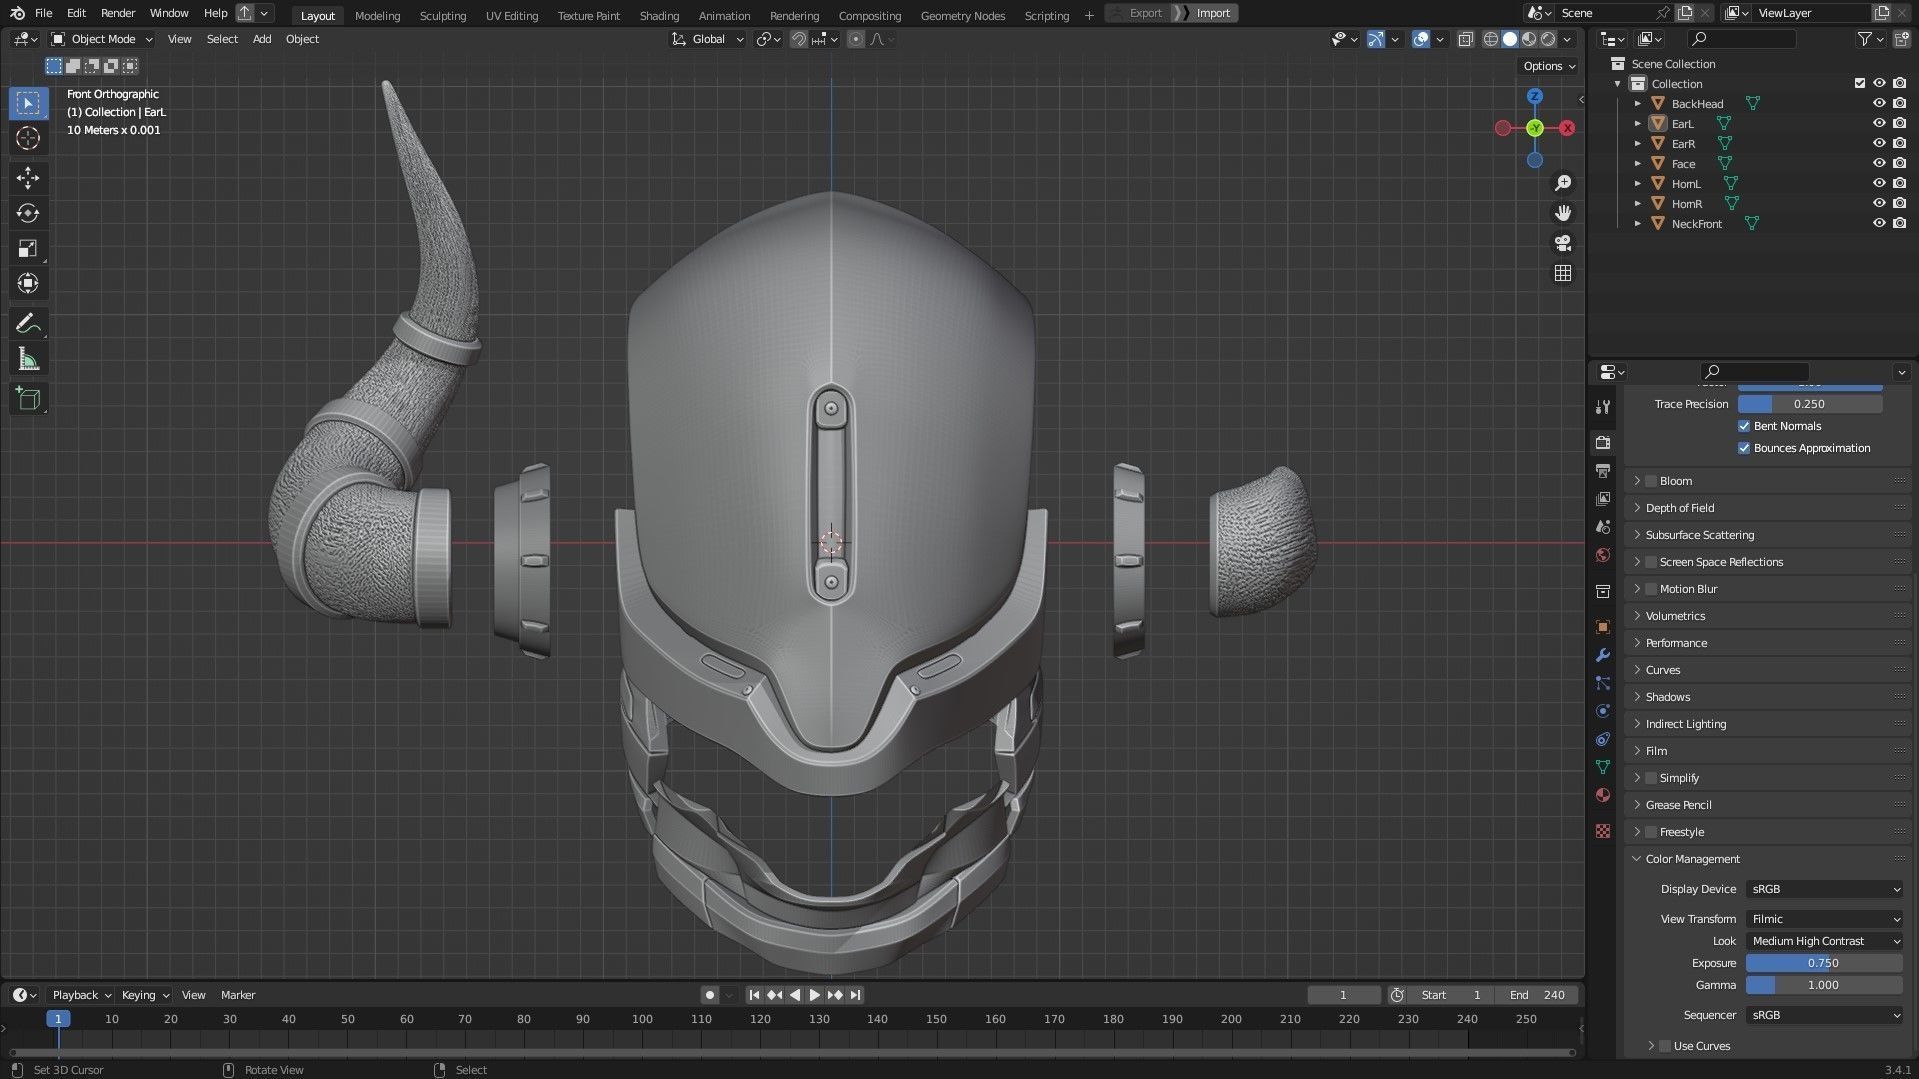Open the Object properties tab
This screenshot has height=1079, width=1919.
[x=1603, y=627]
